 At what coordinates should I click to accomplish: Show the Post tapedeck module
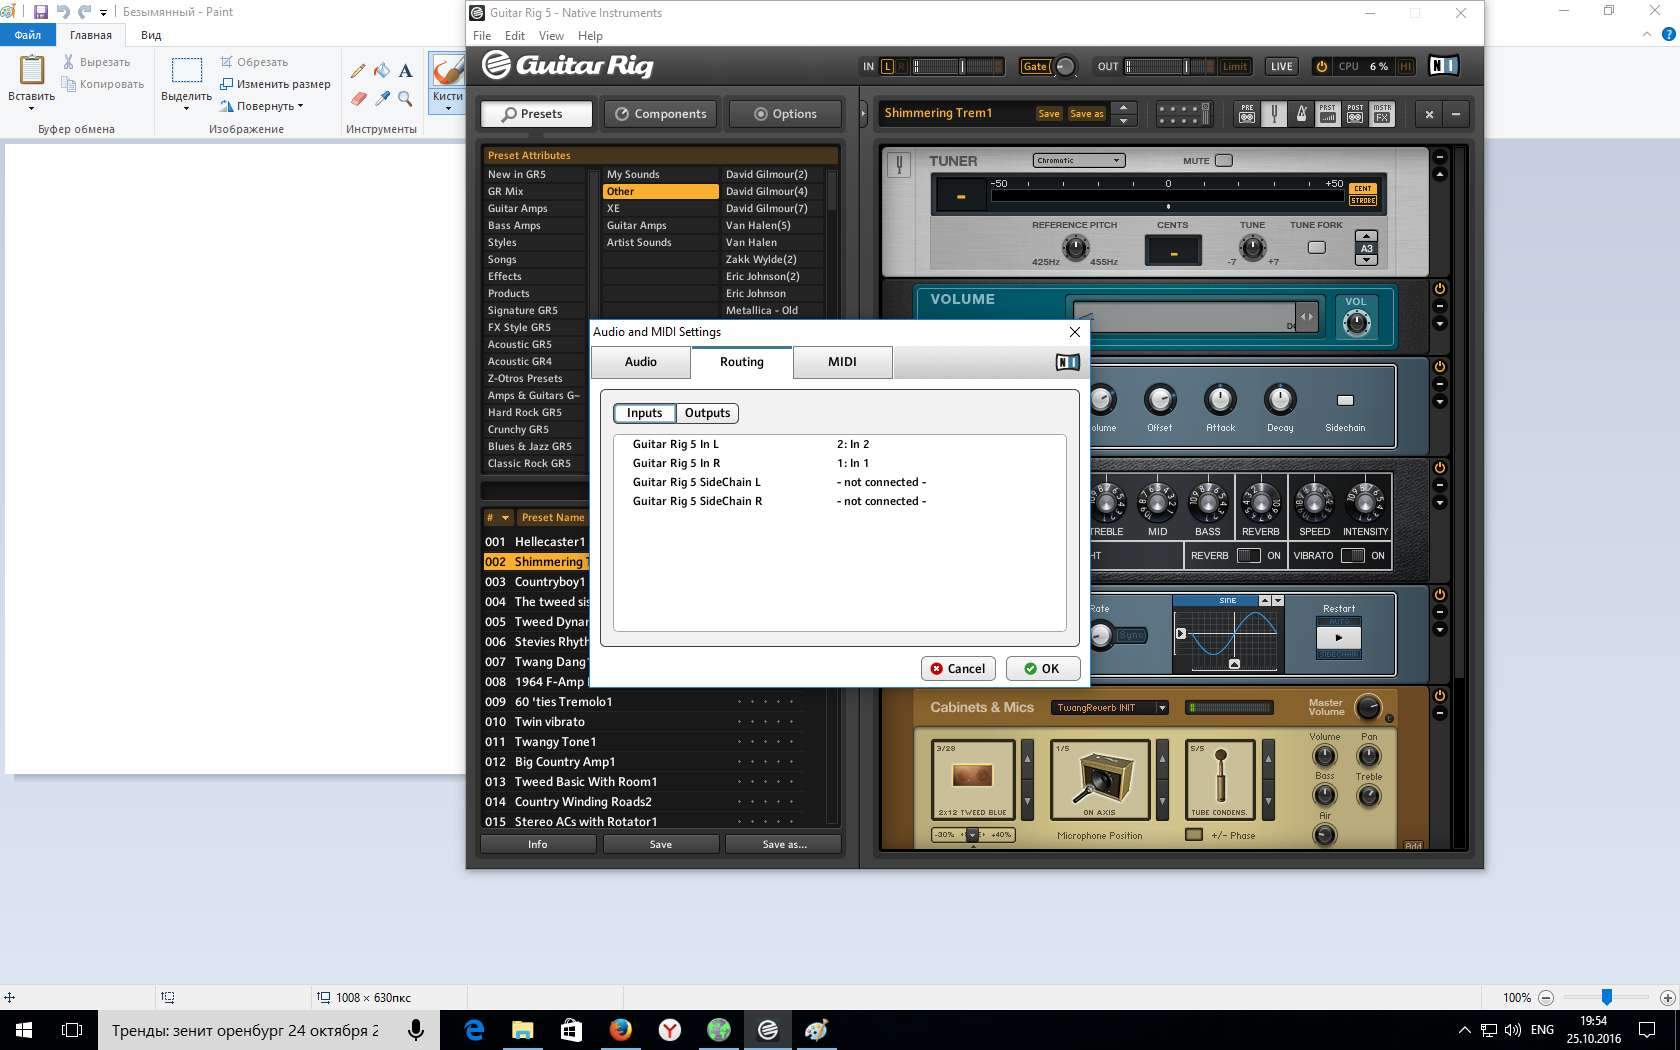[1355, 114]
